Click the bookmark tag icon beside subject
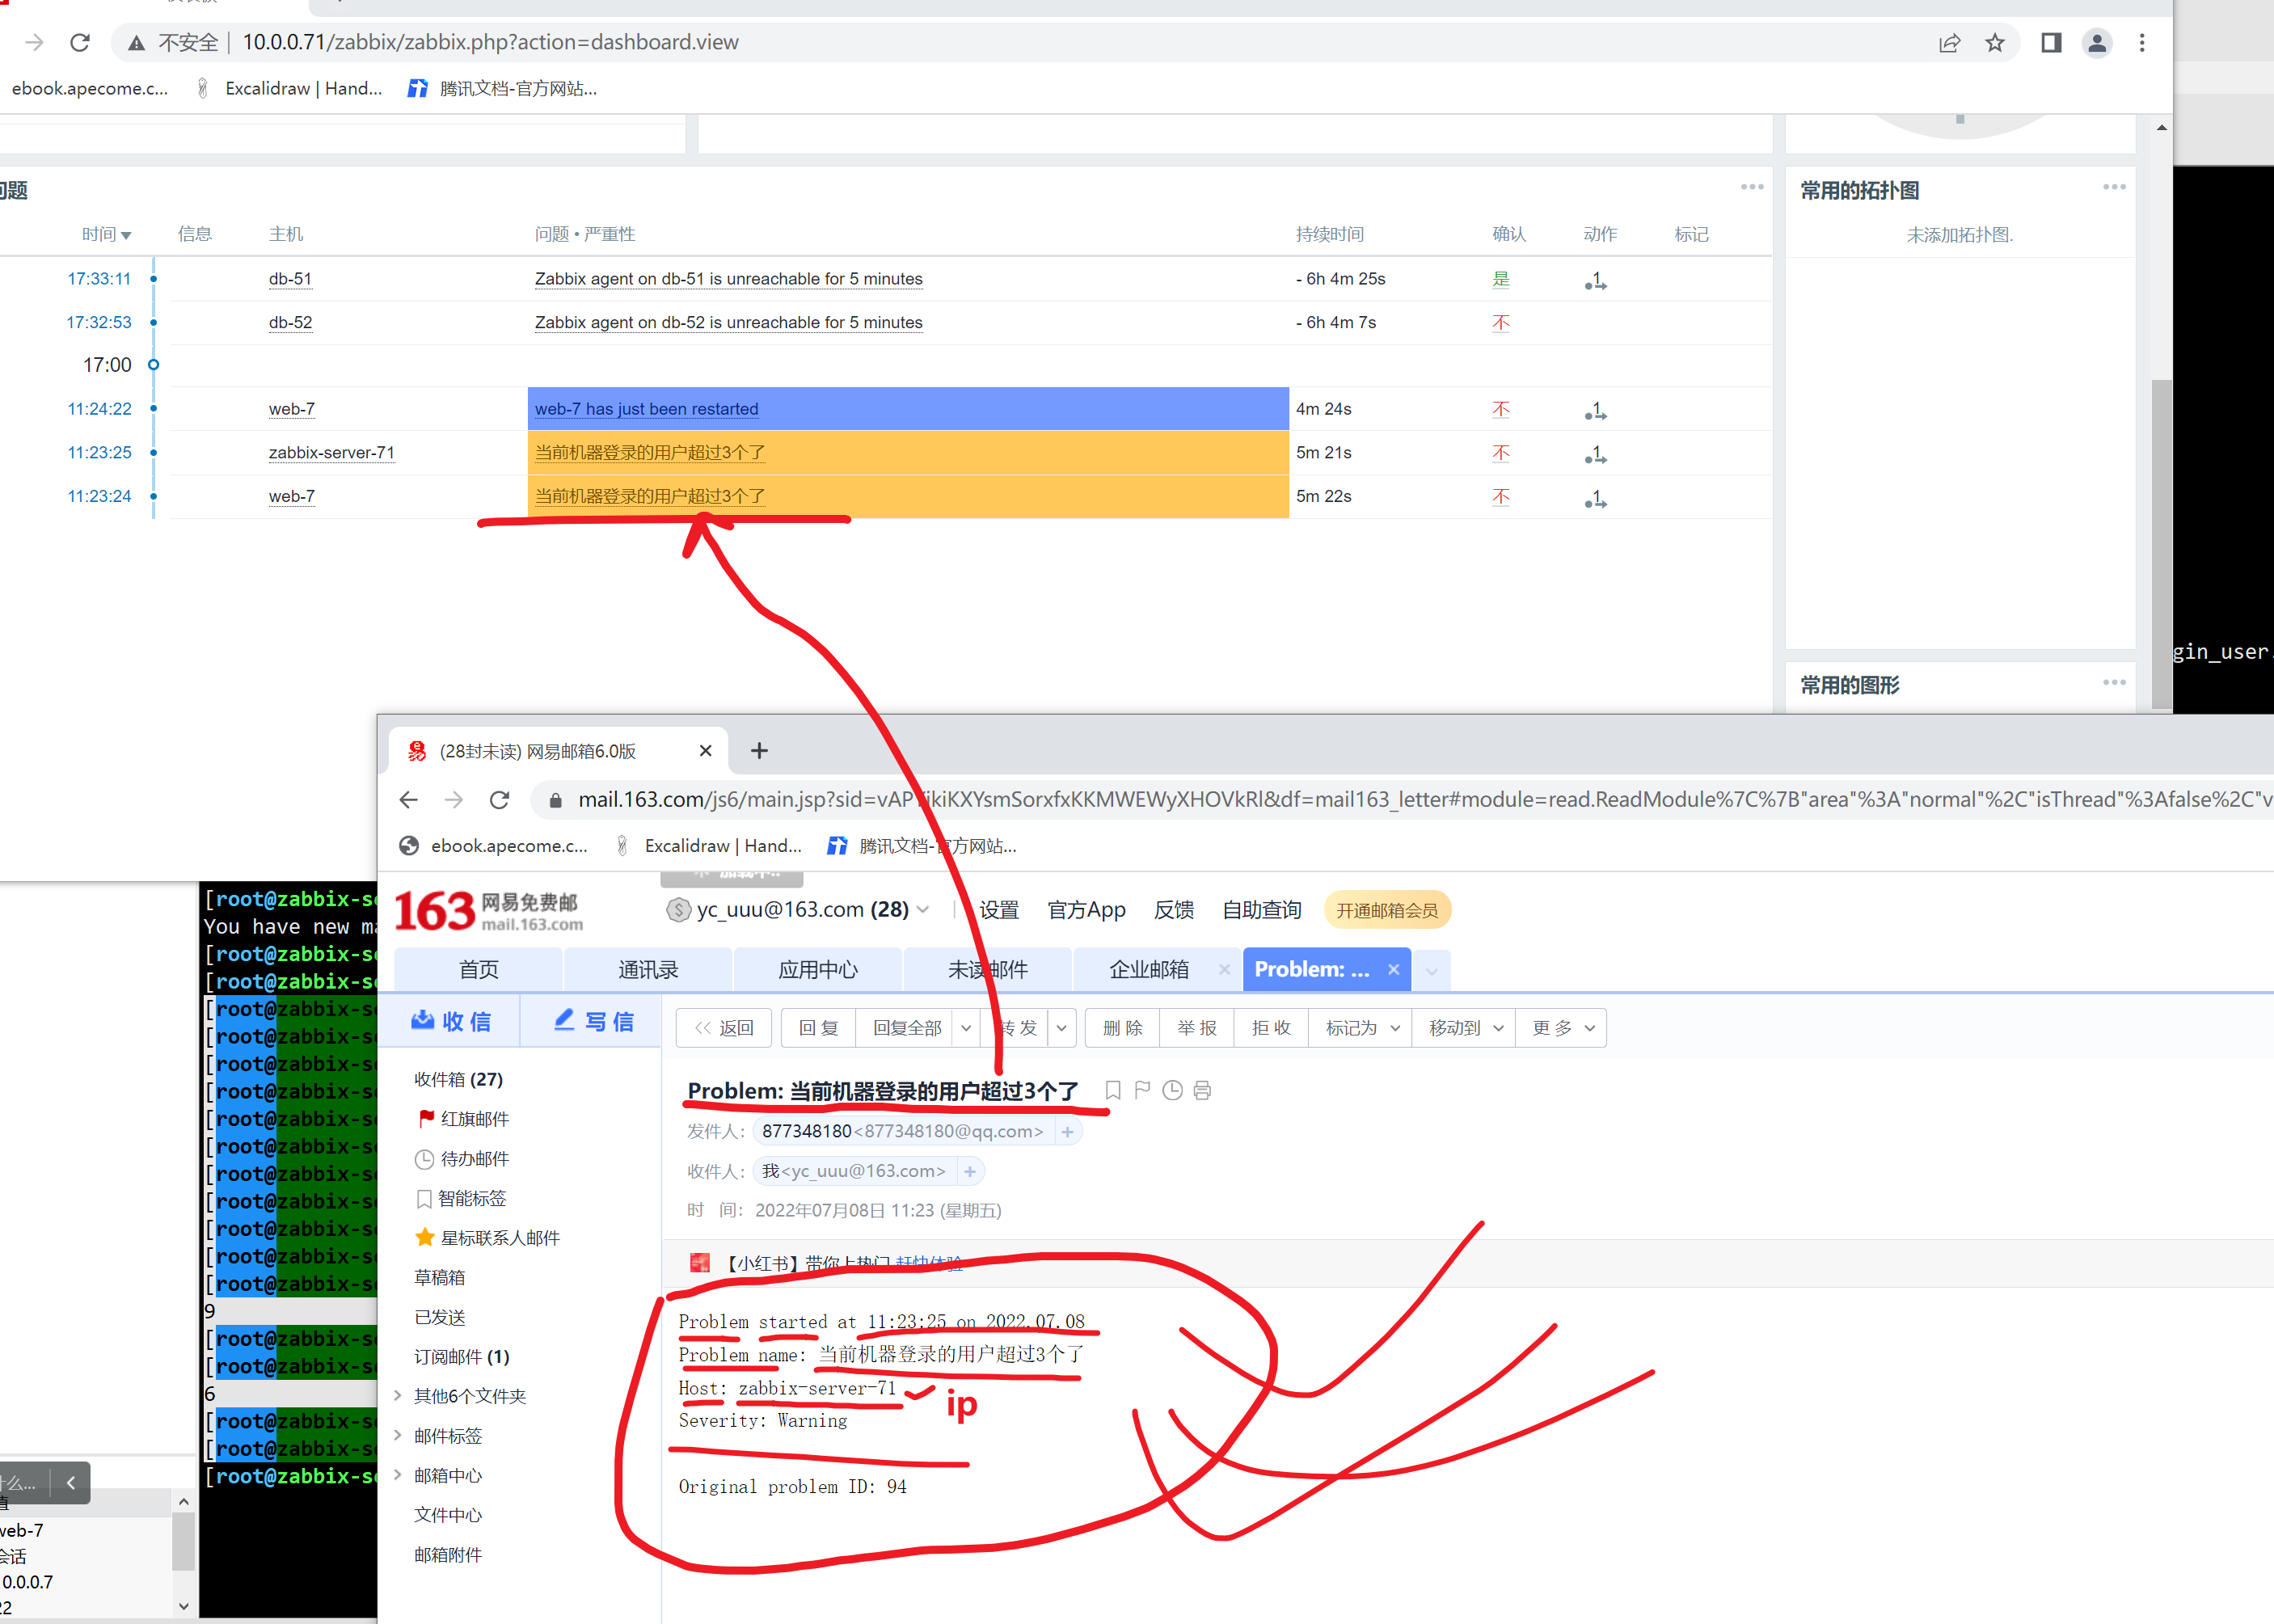The width and height of the screenshot is (2274, 1624). (1113, 1090)
